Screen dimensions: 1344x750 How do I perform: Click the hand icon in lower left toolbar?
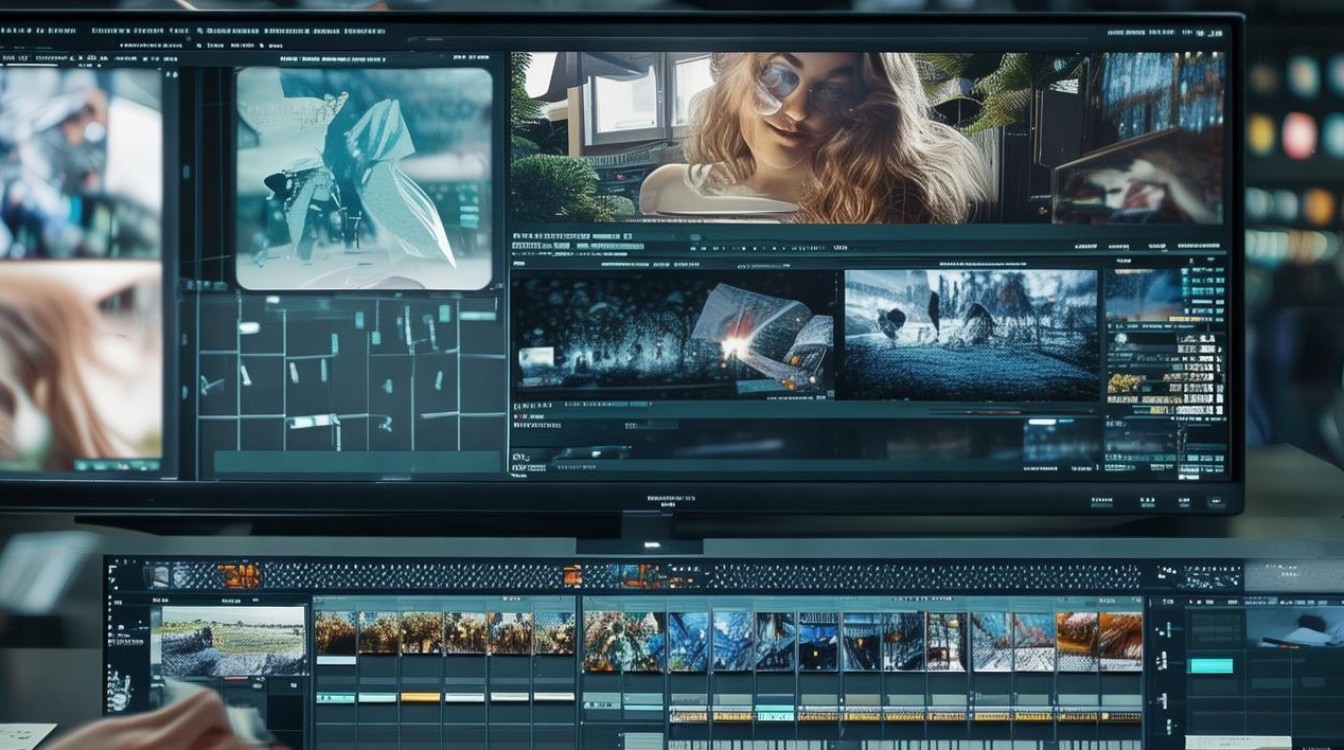(x=119, y=688)
